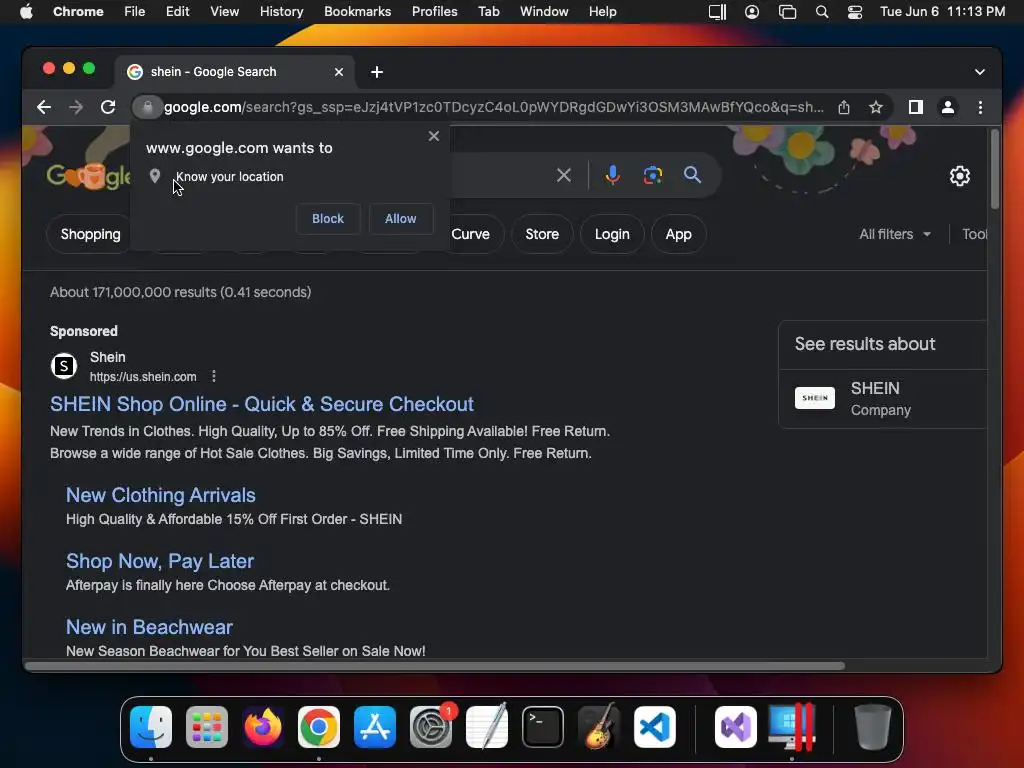The height and width of the screenshot is (768, 1024).
Task: Allow Google to know your location
Action: pos(400,219)
